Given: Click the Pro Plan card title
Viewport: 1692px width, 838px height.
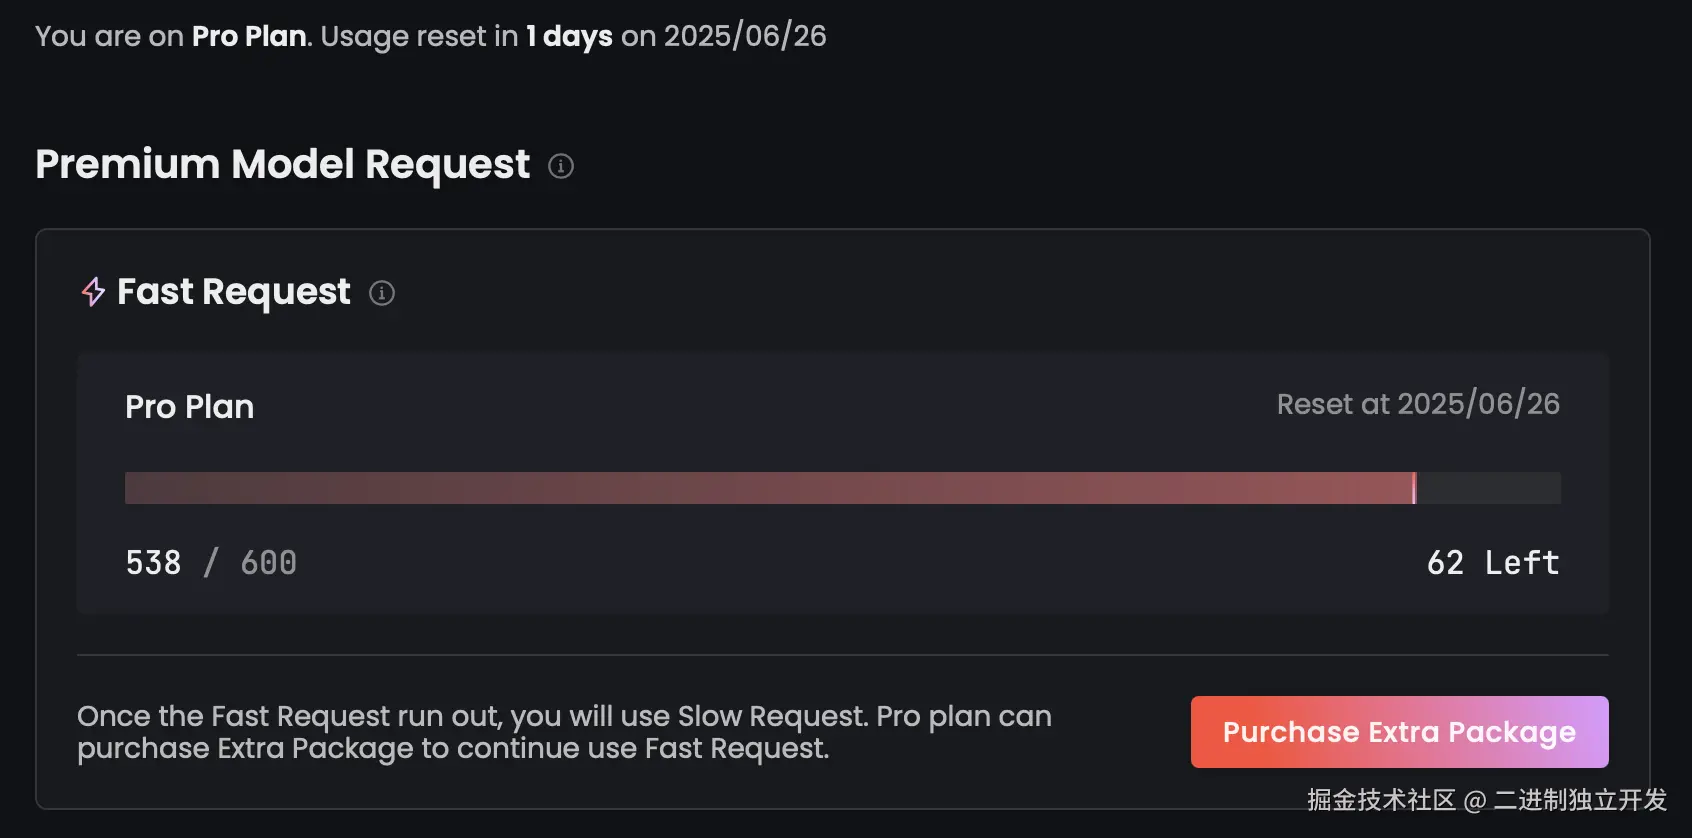Looking at the screenshot, I should coord(189,407).
